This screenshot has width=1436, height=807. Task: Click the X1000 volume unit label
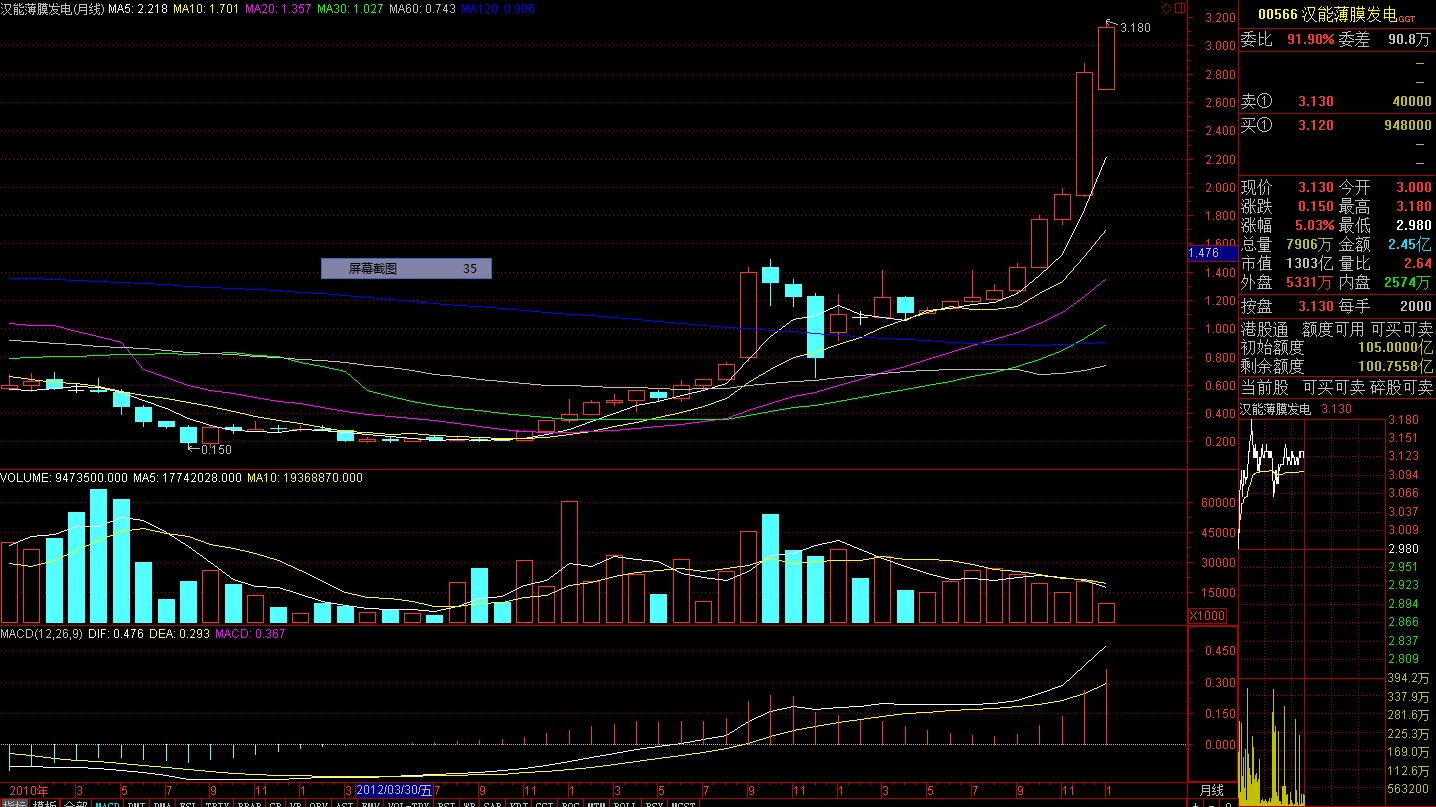[x=1207, y=616]
